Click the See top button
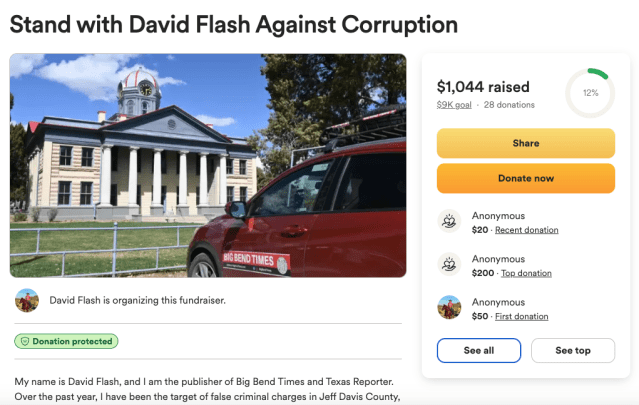Screen dimensions: 639x405 [573, 350]
